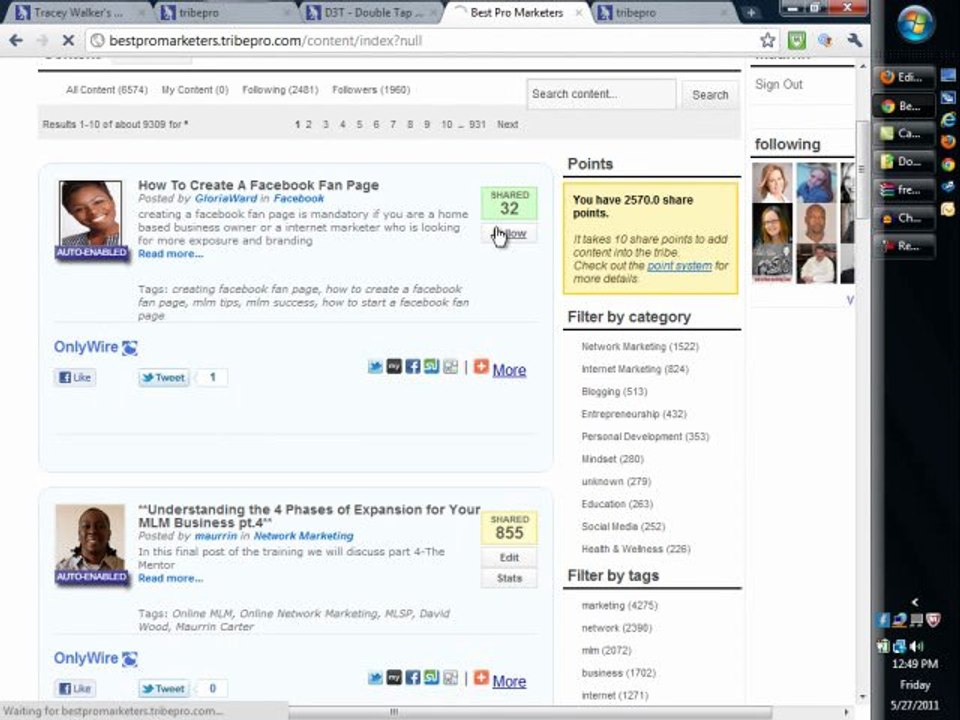This screenshot has height=720, width=960.
Task: Click the Edit button on the MLM post
Action: click(x=509, y=558)
